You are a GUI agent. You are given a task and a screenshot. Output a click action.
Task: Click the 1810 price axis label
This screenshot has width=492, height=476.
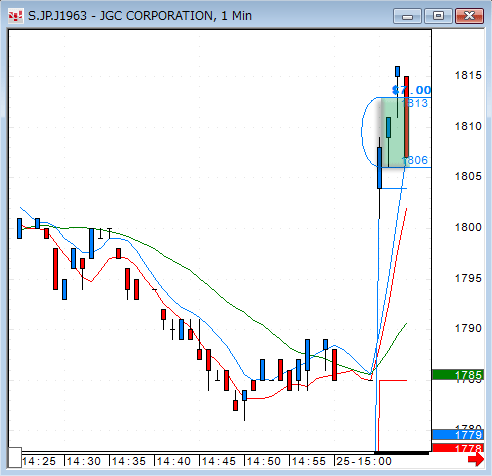[x=468, y=126]
